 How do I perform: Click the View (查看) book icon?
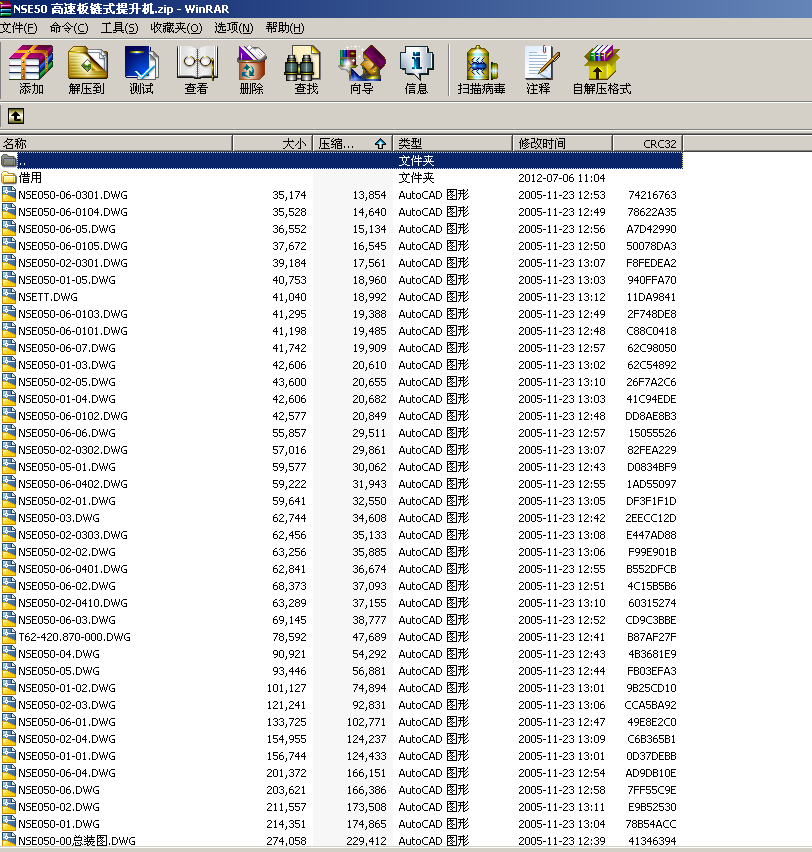point(197,63)
